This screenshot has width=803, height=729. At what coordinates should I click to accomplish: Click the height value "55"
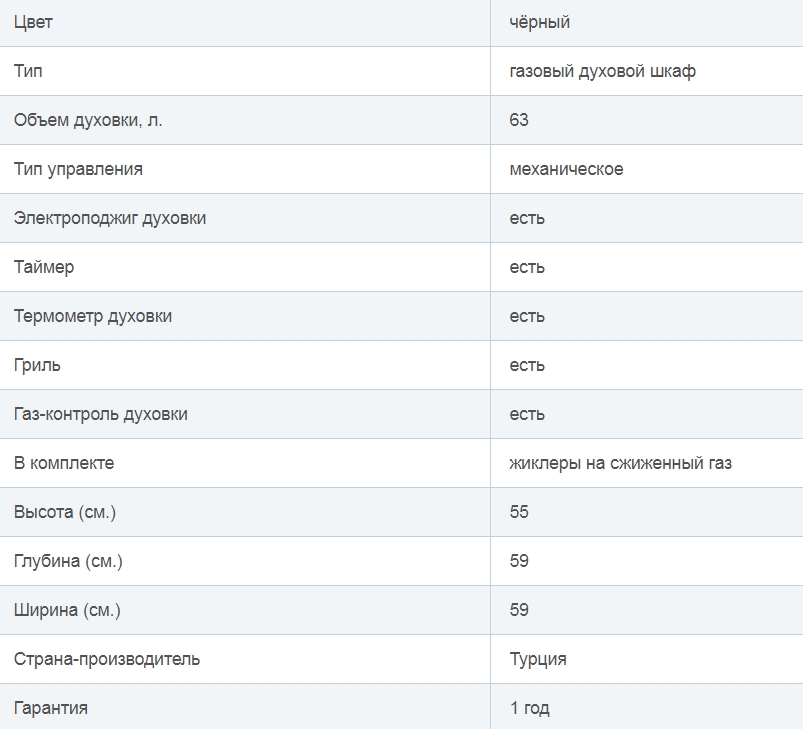point(519,512)
